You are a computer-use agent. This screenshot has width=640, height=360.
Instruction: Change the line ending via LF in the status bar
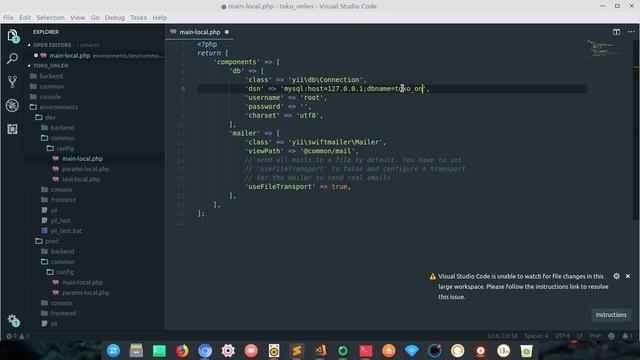tap(580, 336)
